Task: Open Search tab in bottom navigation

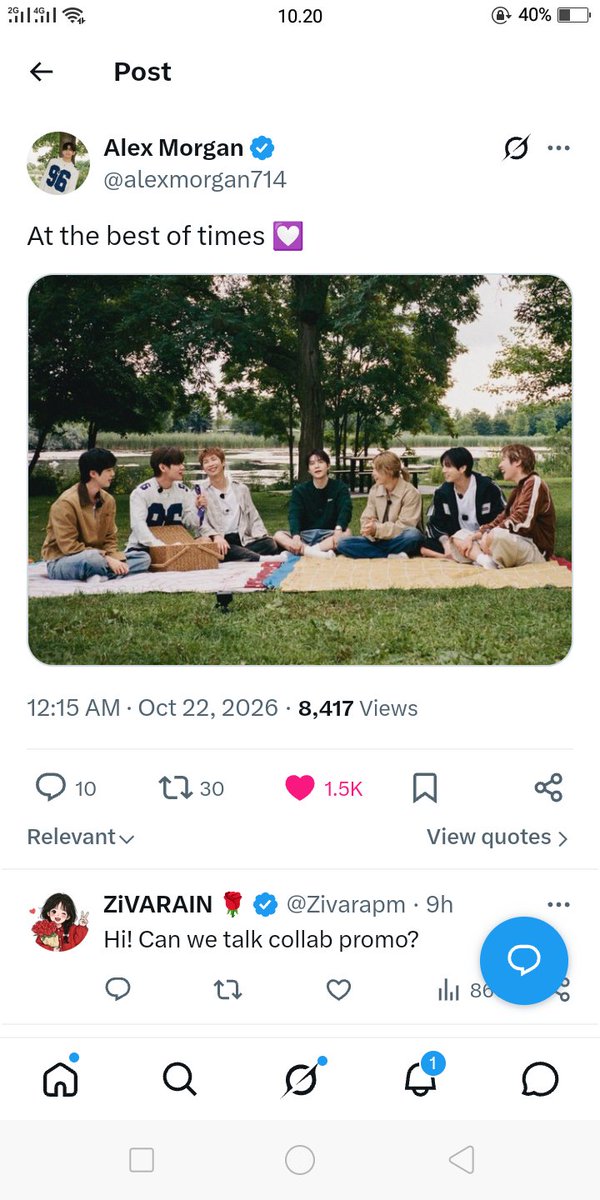Action: click(x=179, y=1079)
